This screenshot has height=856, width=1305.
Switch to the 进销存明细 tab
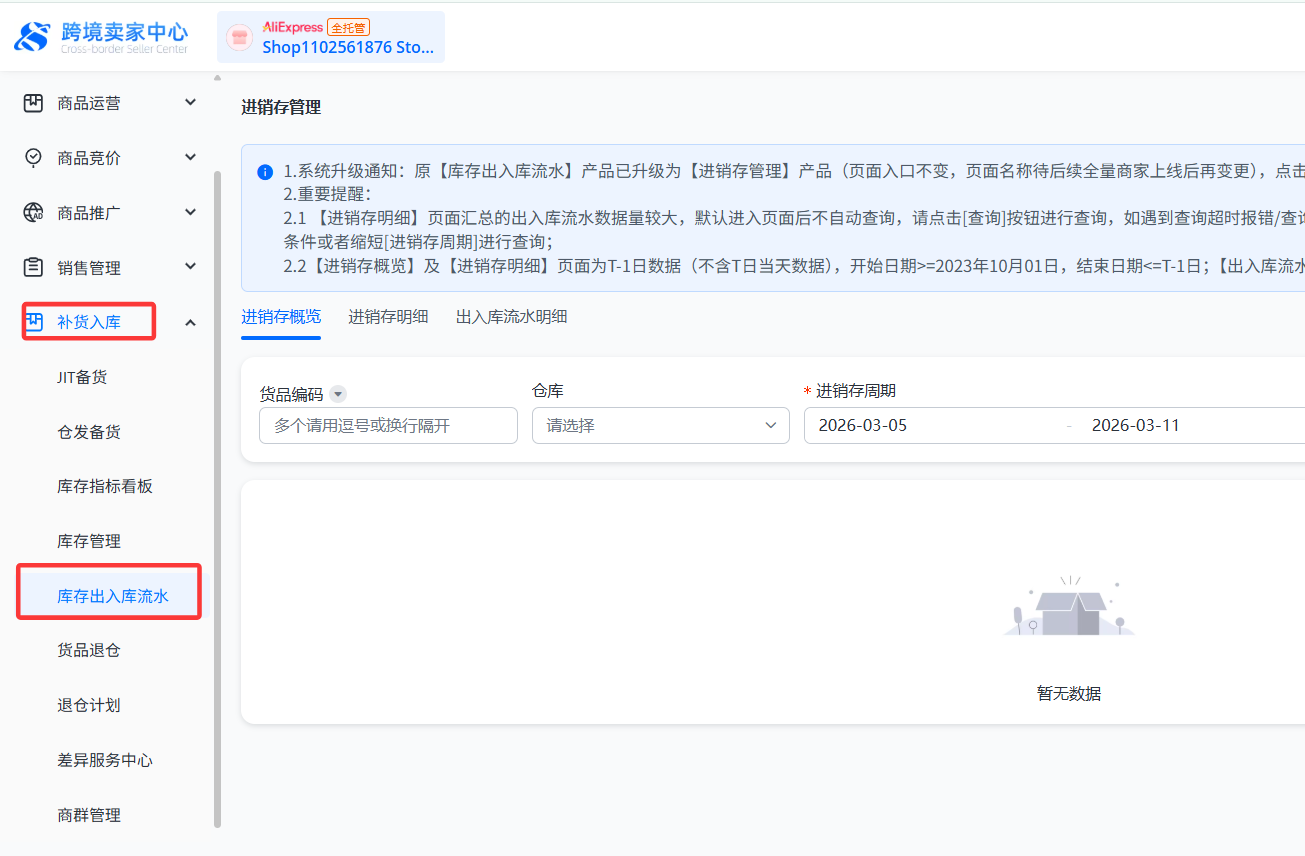[388, 317]
